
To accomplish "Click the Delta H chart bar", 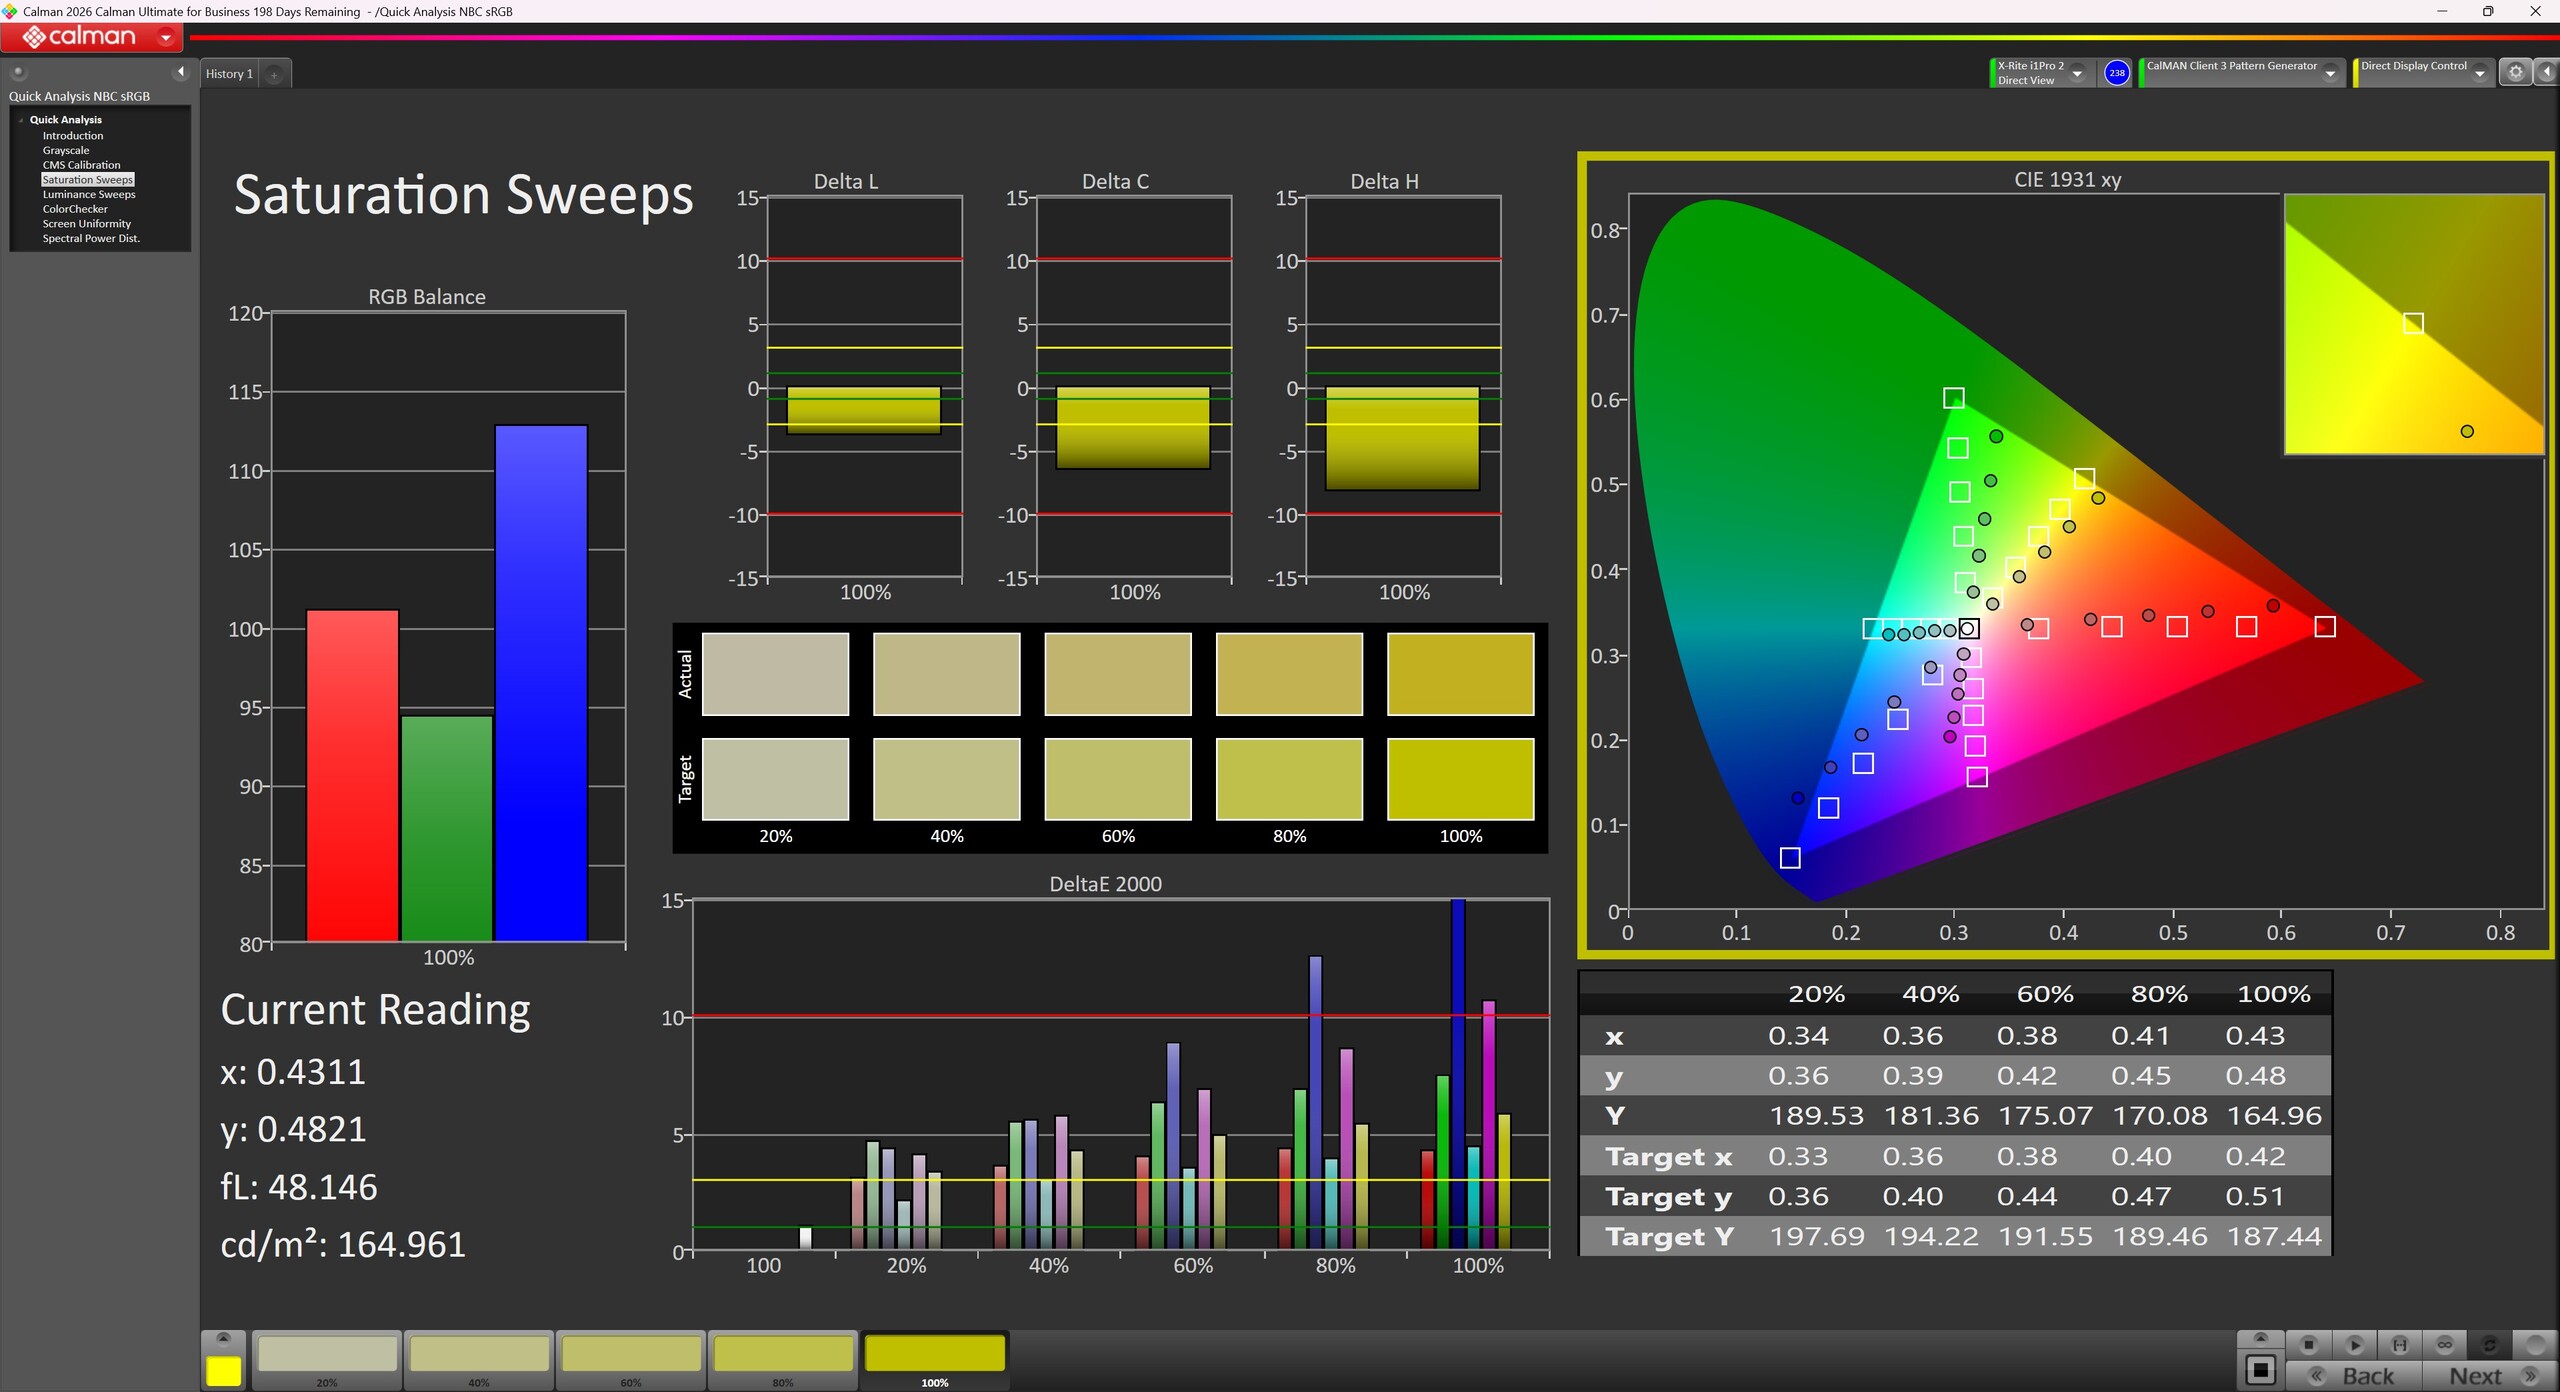I will coord(1402,438).
